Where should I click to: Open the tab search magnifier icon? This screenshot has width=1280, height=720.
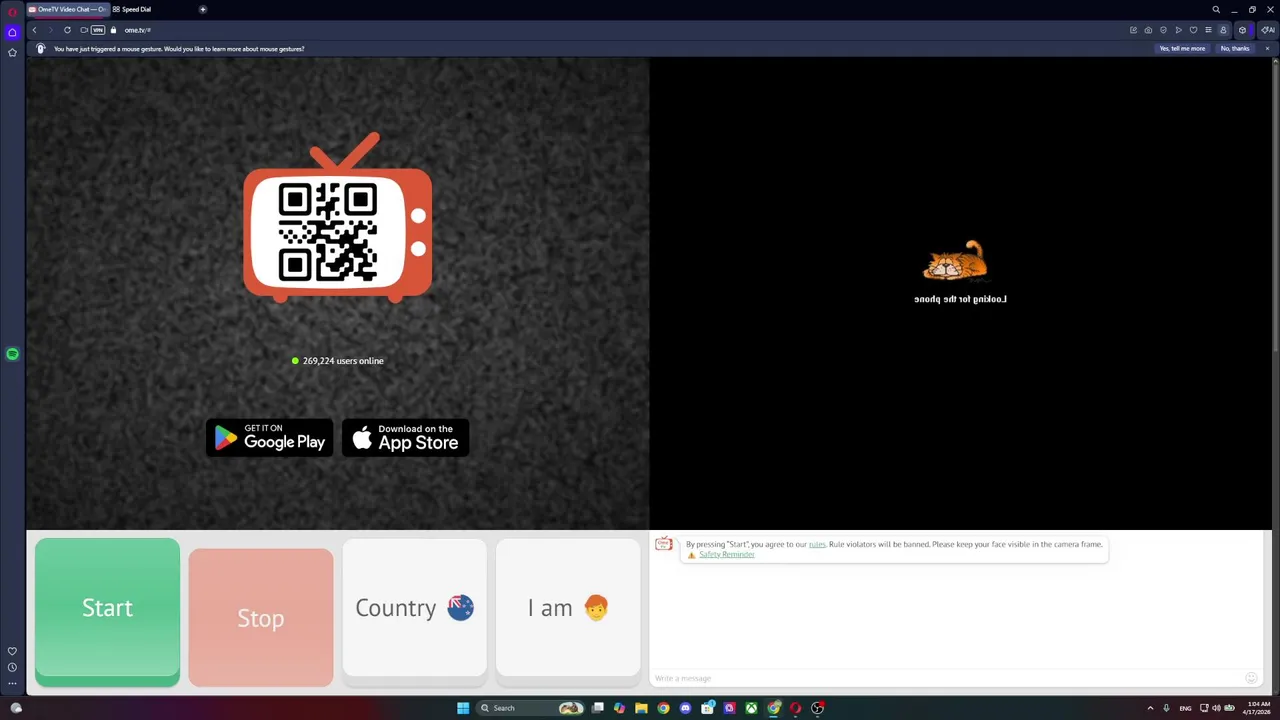(1216, 9)
